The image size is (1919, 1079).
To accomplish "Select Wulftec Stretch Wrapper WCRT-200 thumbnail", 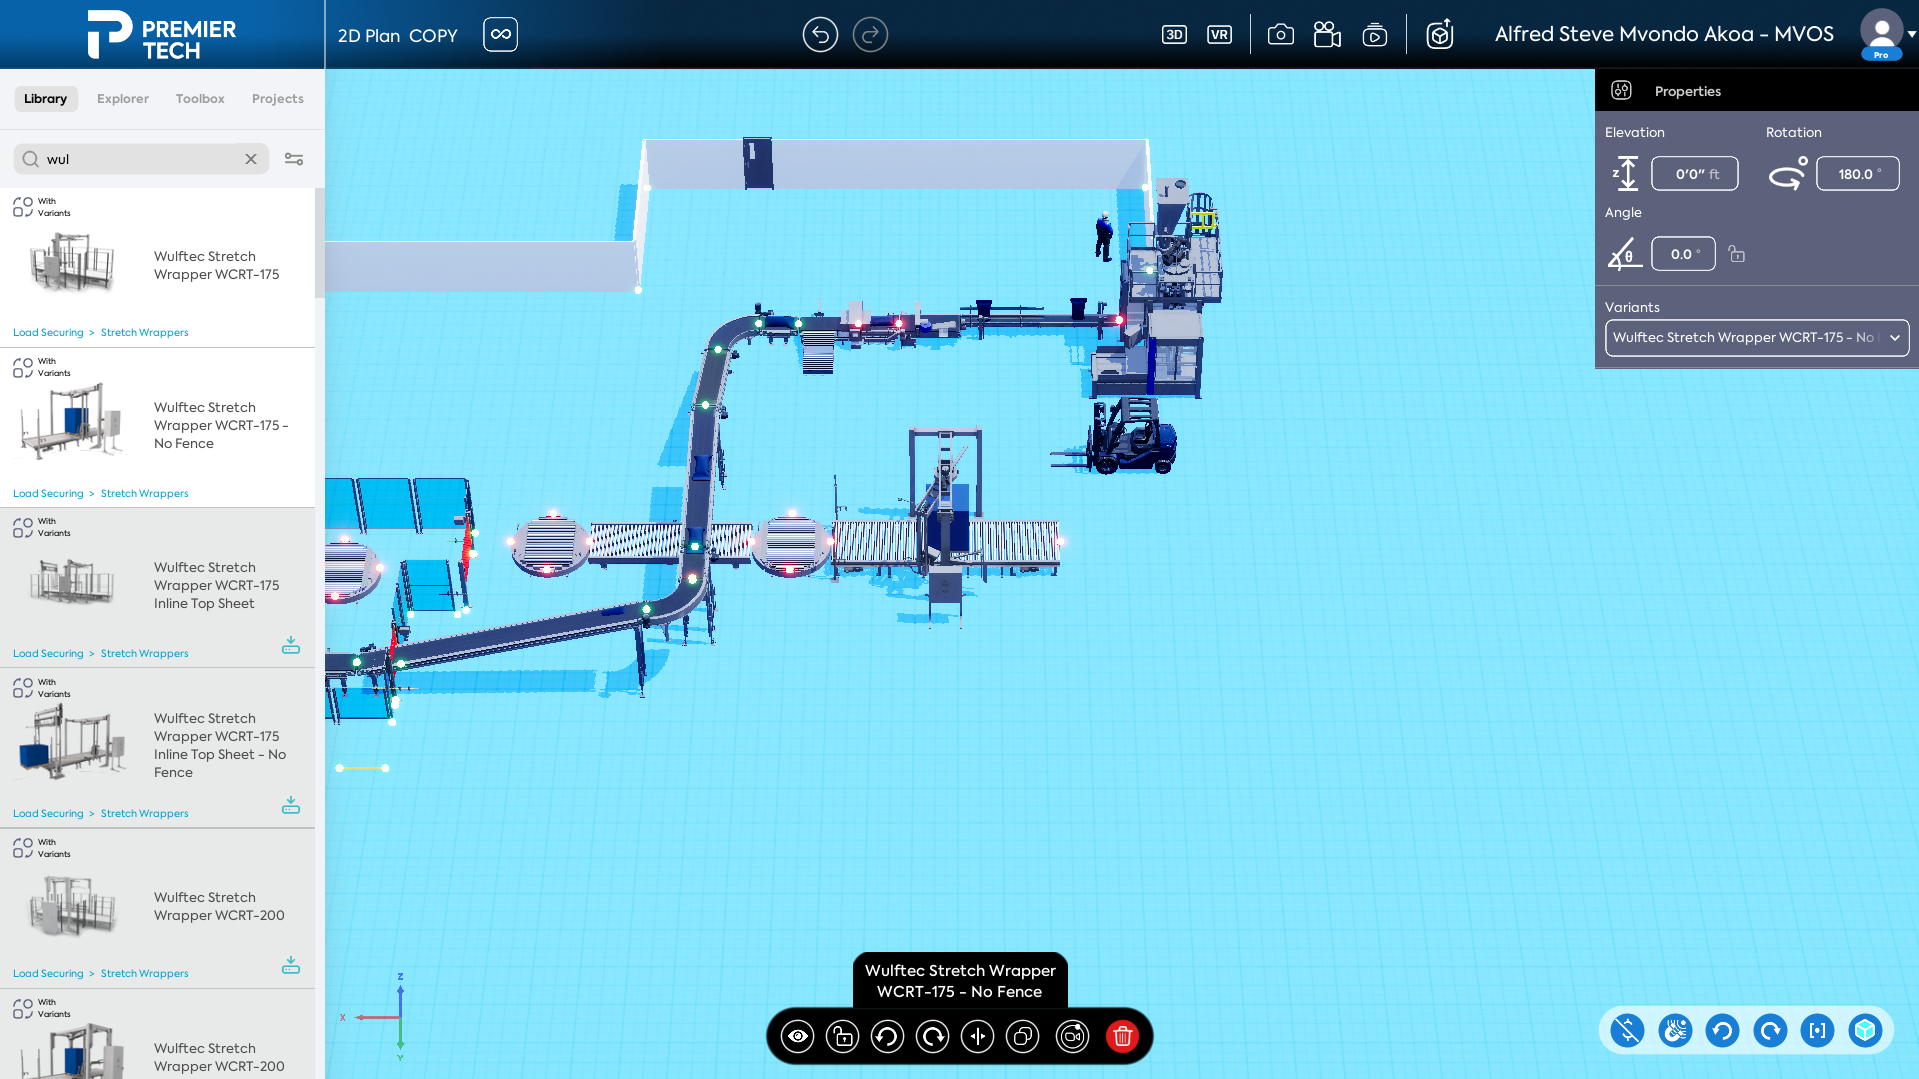I will pyautogui.click(x=72, y=905).
